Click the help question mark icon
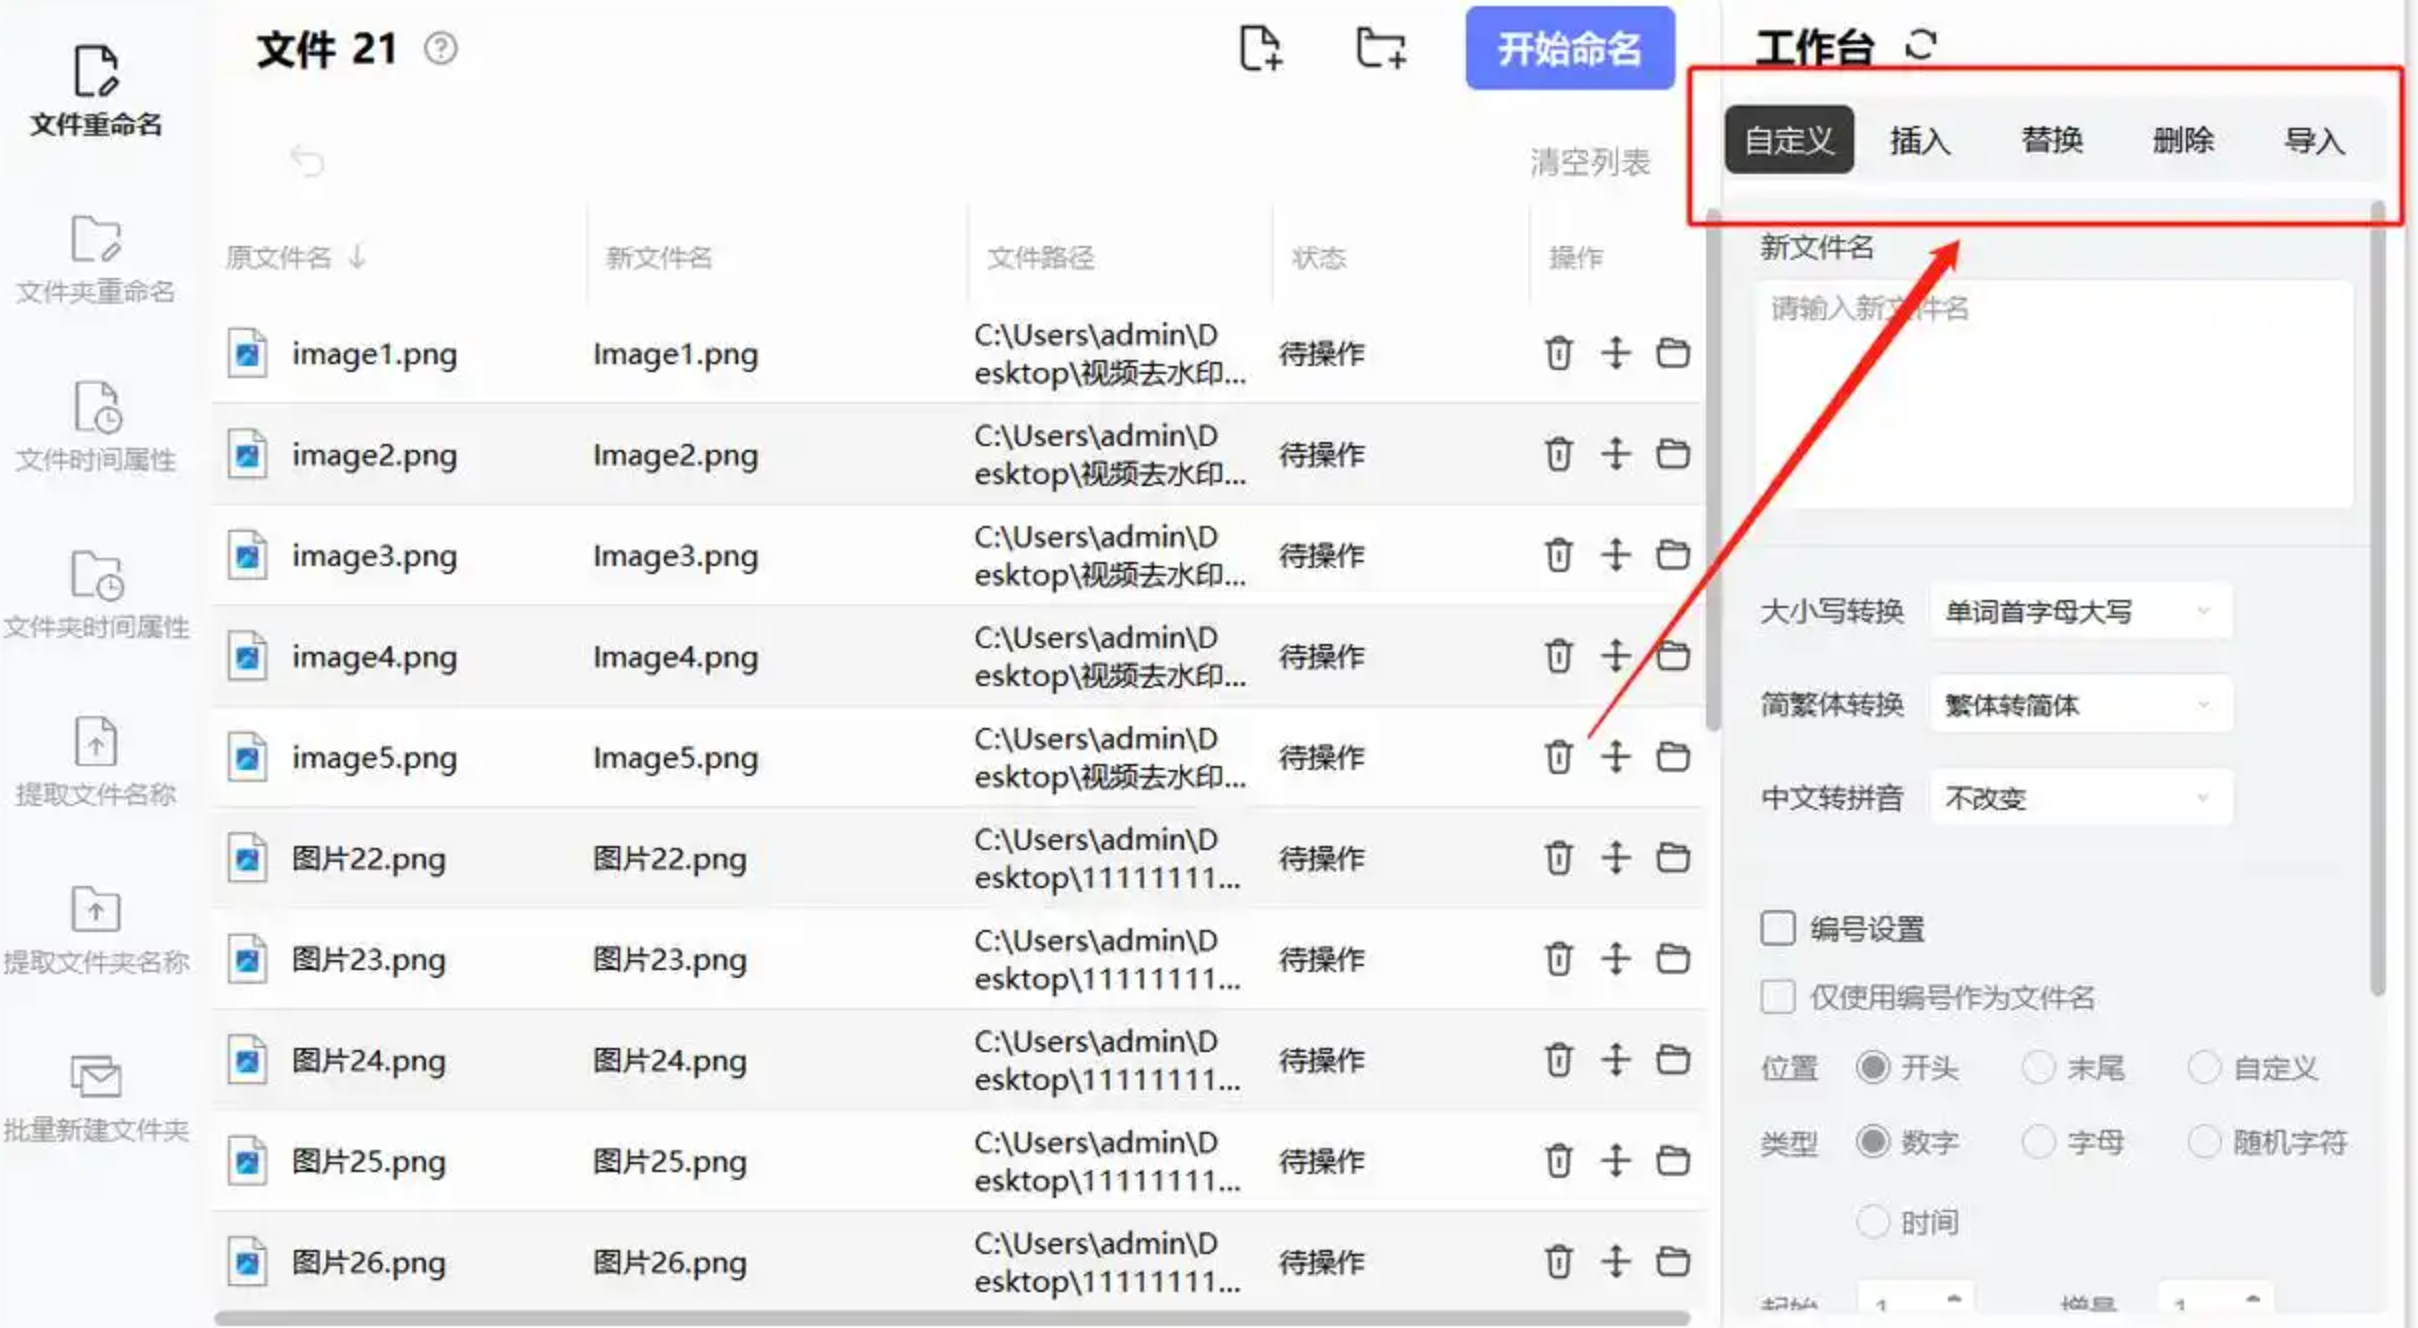This screenshot has height=1328, width=2418. click(441, 48)
